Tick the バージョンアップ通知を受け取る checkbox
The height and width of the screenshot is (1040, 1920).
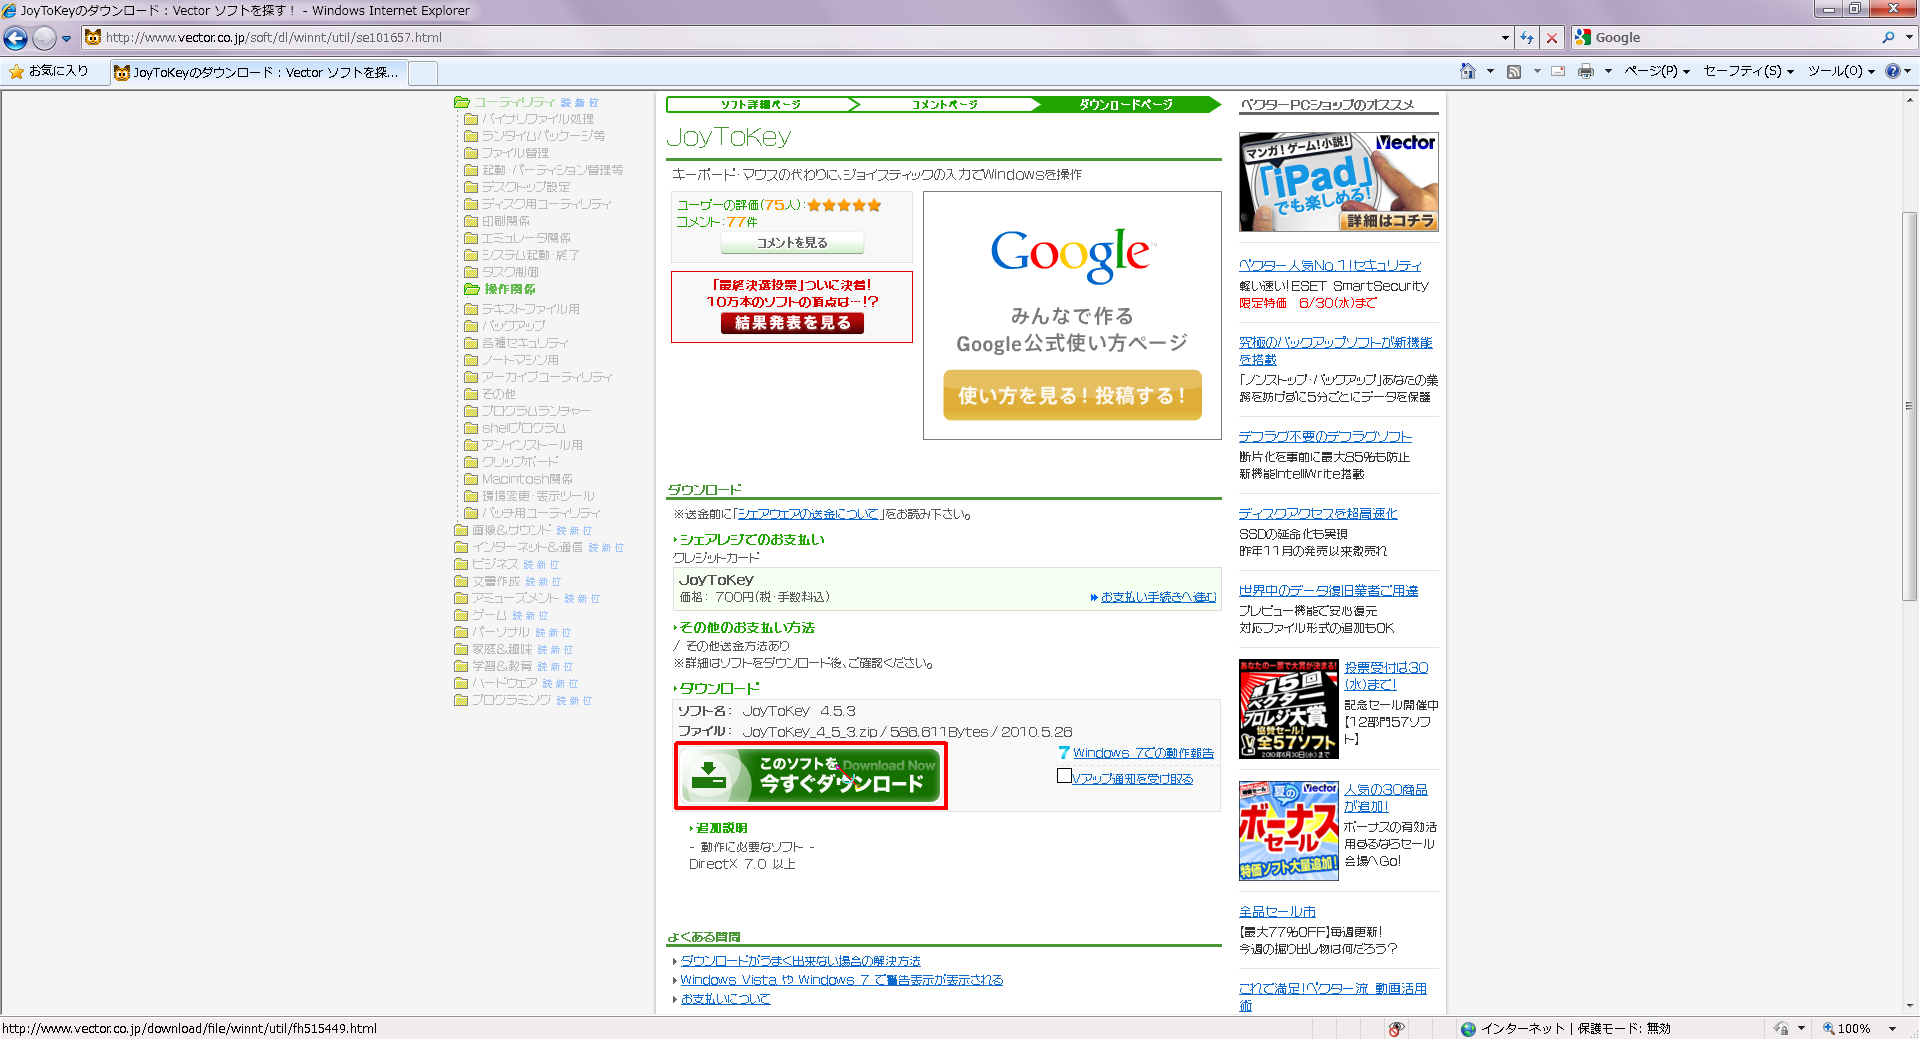coord(1064,776)
